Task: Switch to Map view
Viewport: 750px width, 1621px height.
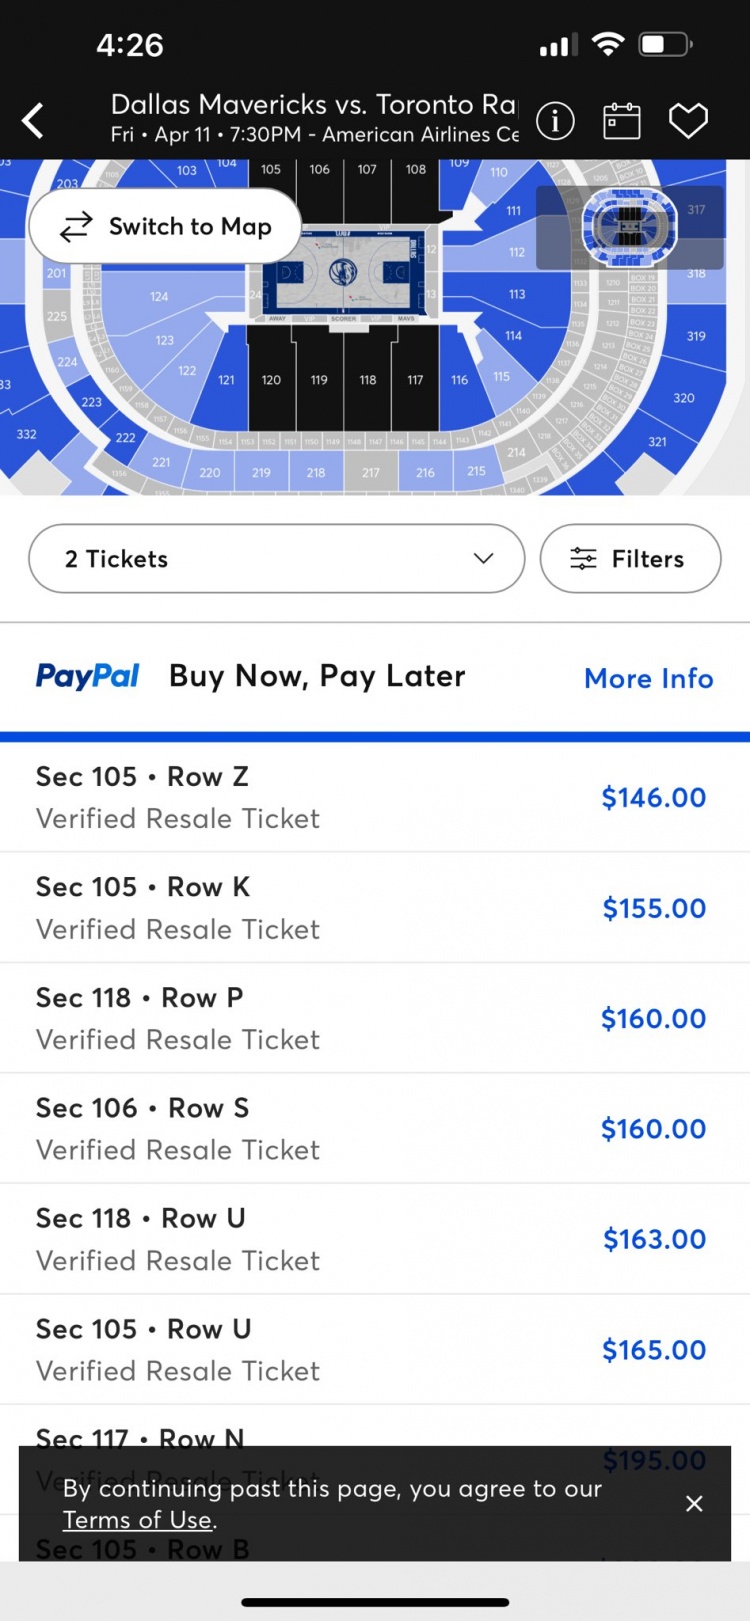Action: pos(165,227)
